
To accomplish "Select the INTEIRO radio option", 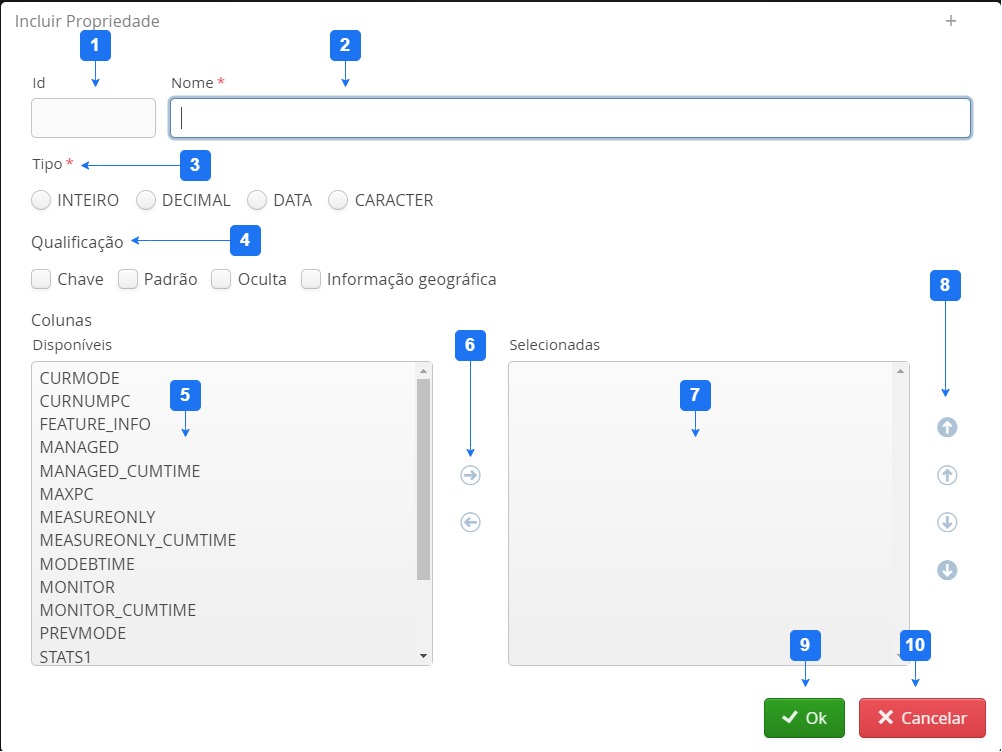I will tap(41, 200).
